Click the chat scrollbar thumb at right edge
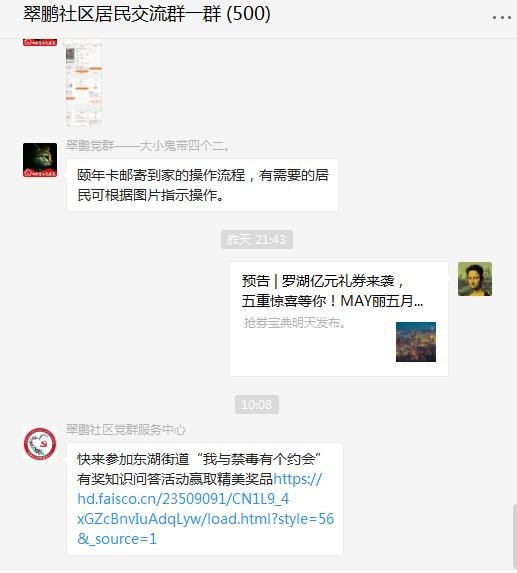This screenshot has height=573, width=517. point(514,536)
